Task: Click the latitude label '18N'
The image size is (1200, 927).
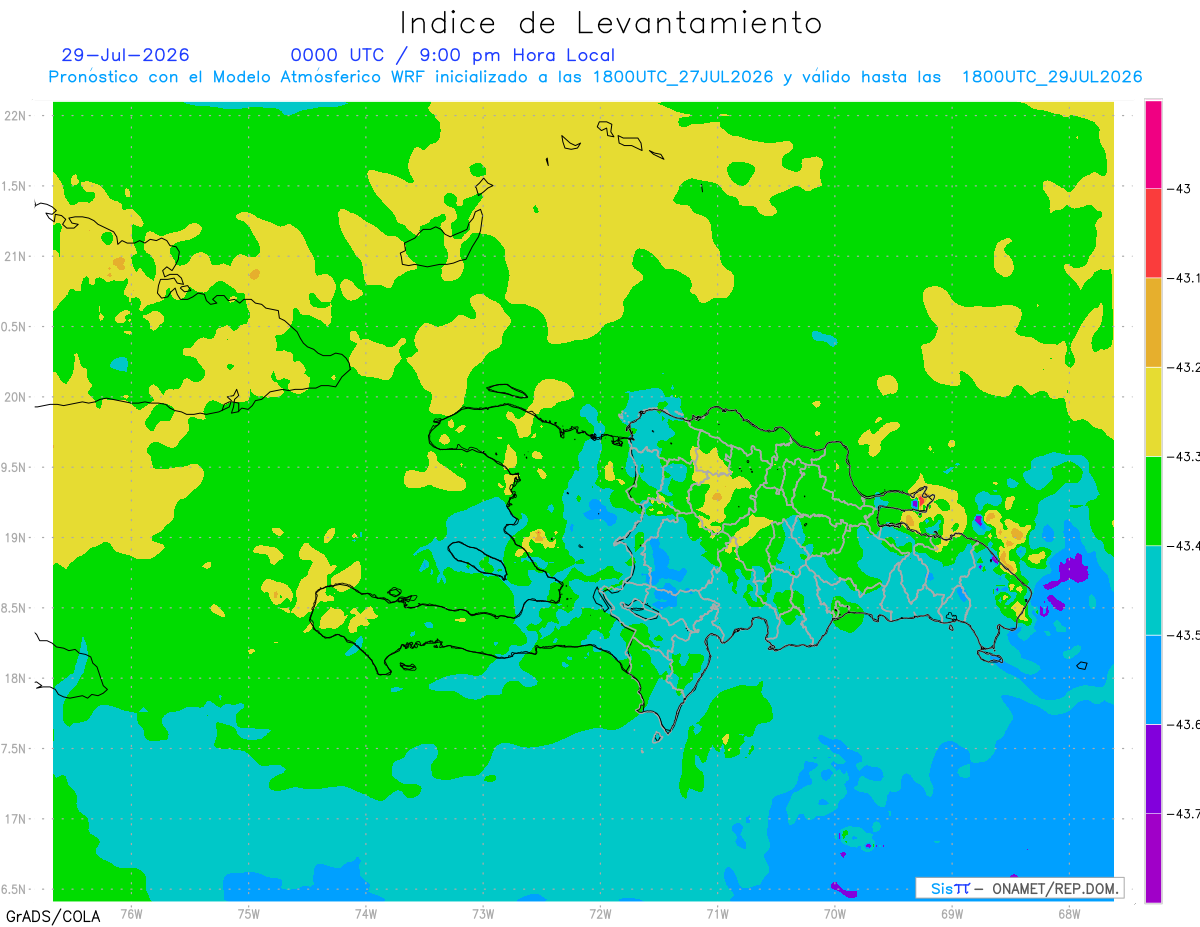Action: 17,678
